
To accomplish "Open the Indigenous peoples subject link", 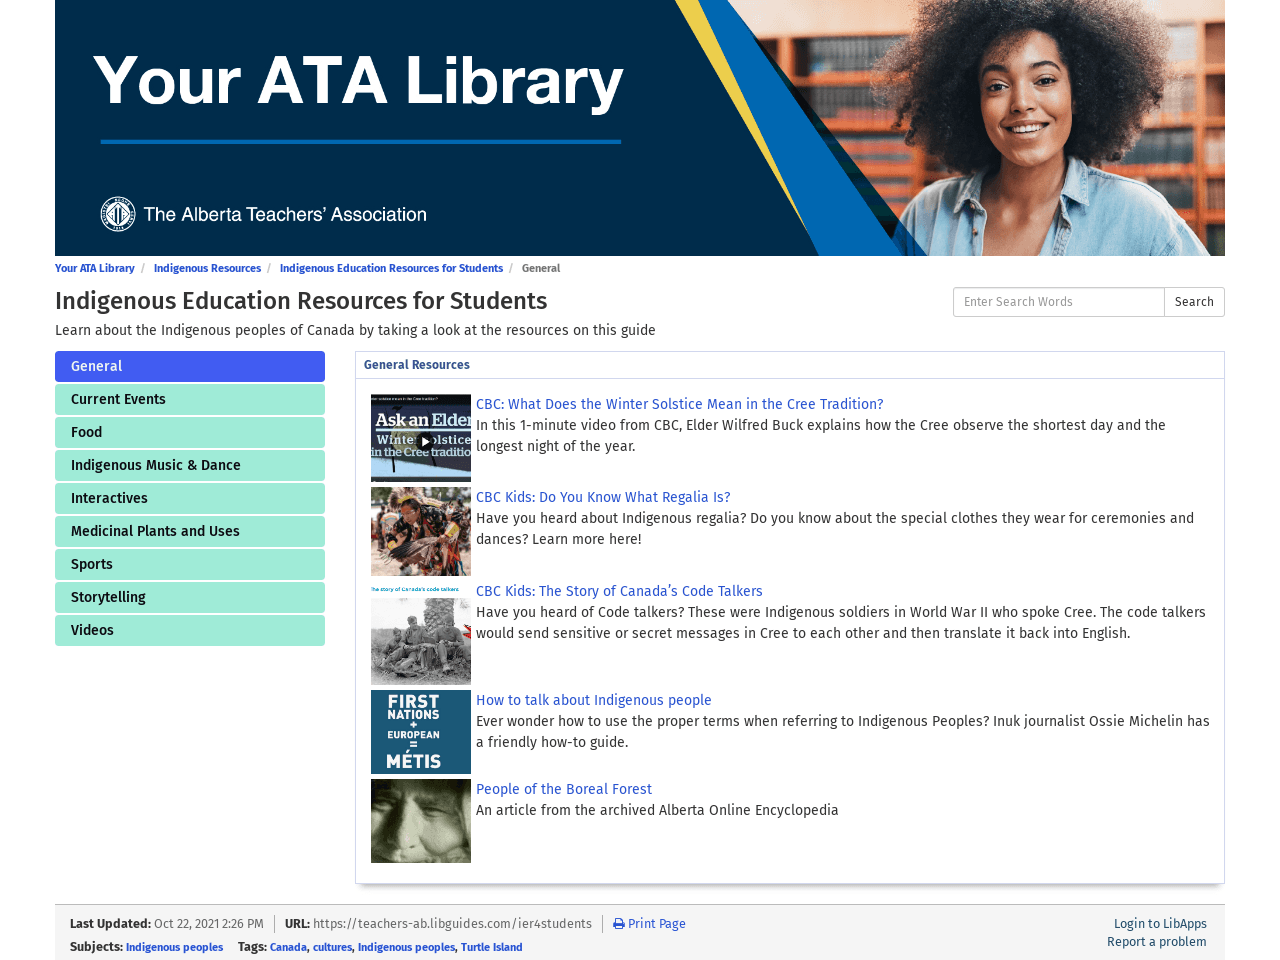I will (x=174, y=947).
